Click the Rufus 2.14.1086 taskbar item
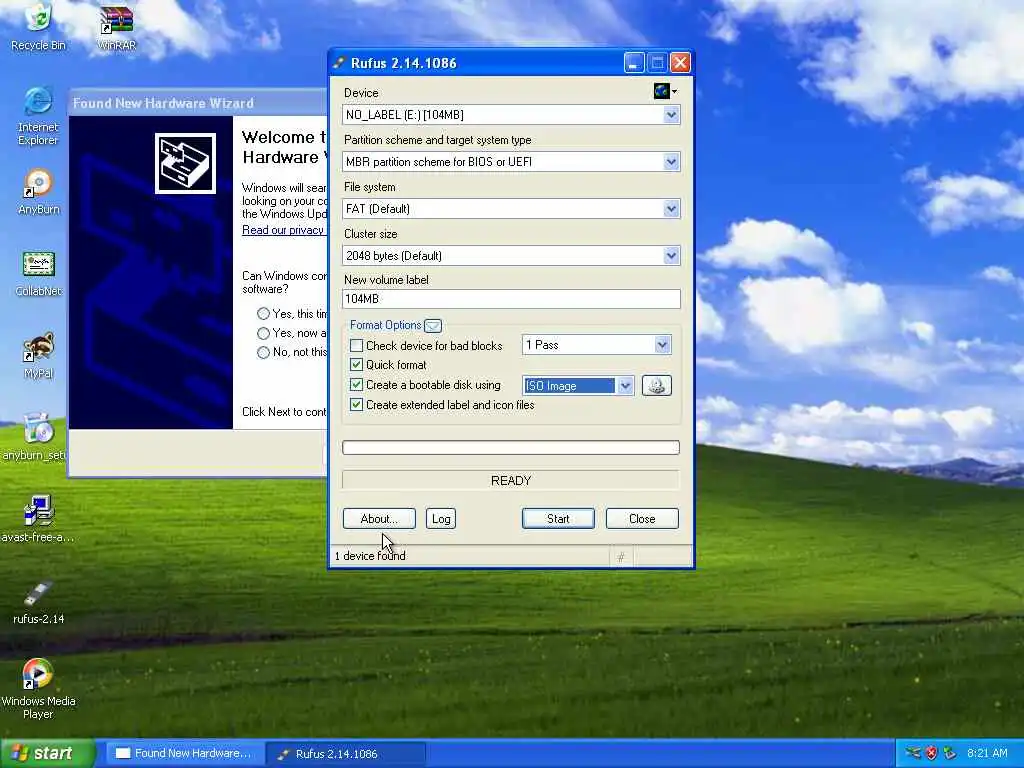The height and width of the screenshot is (768, 1024). 345,754
